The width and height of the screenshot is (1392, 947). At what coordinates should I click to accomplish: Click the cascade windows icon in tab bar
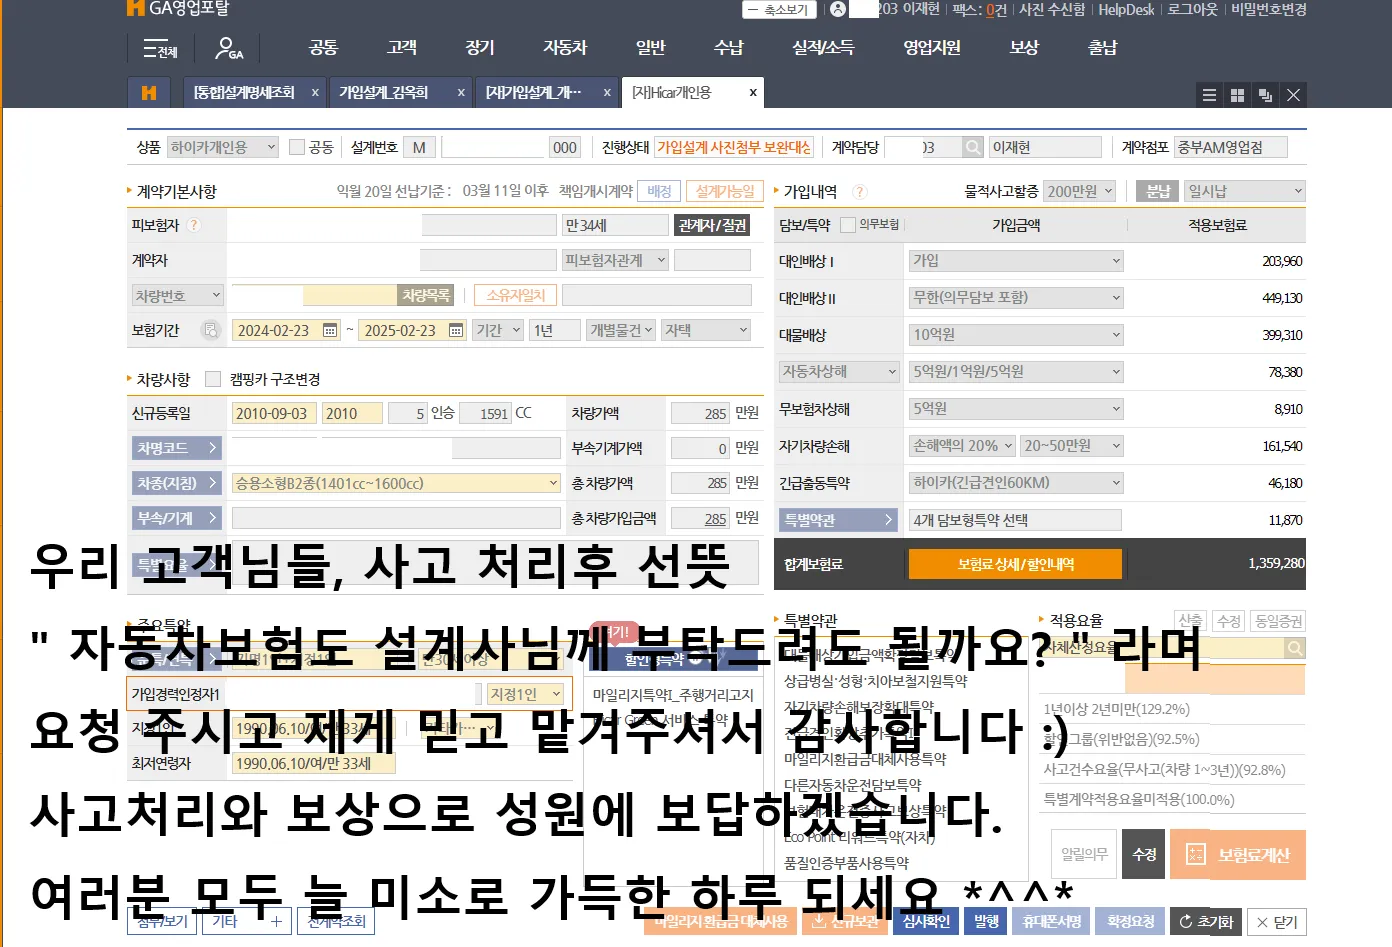pos(1264,94)
